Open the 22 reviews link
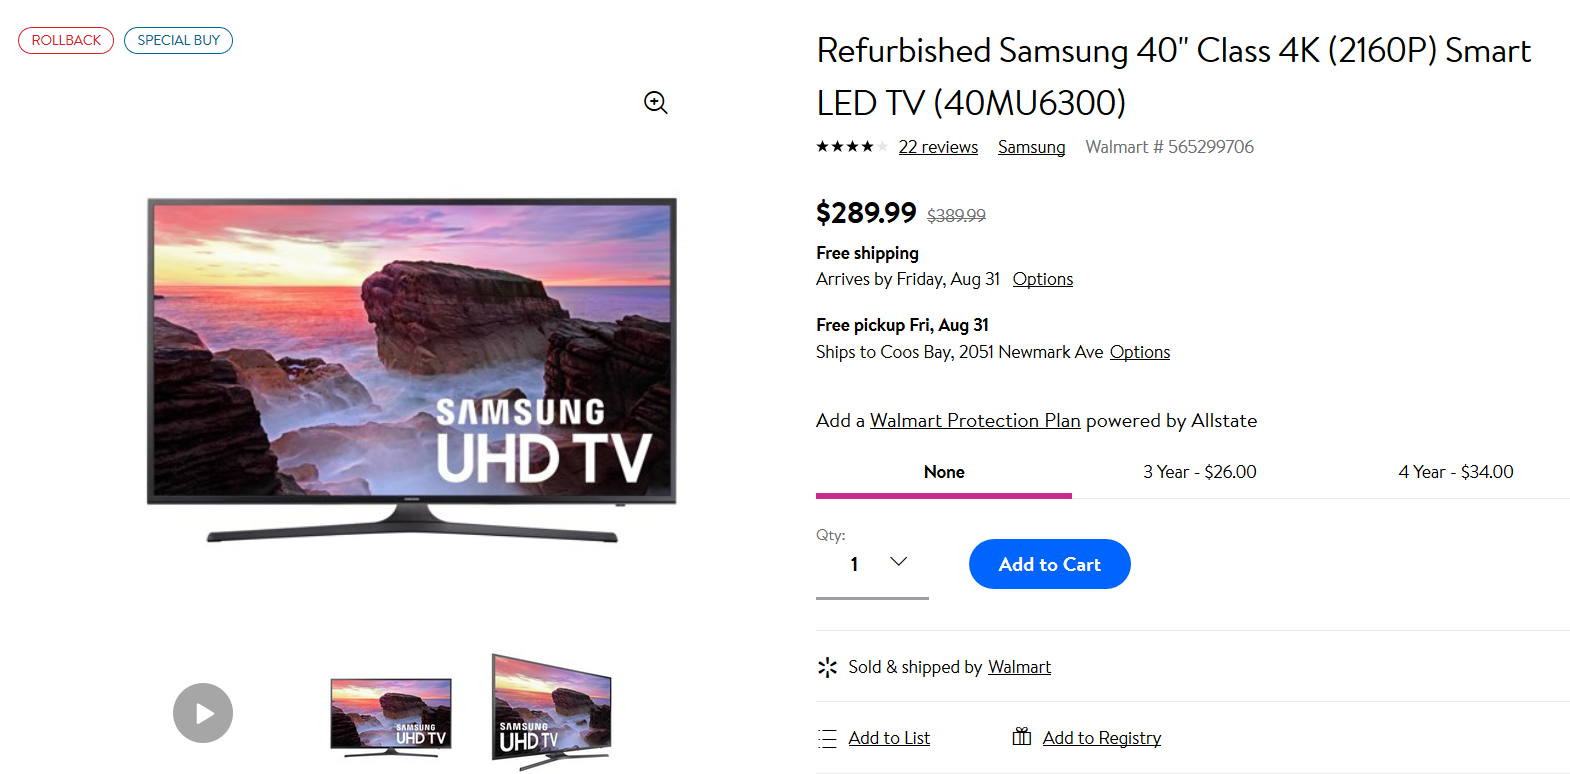The height and width of the screenshot is (774, 1570). (938, 147)
